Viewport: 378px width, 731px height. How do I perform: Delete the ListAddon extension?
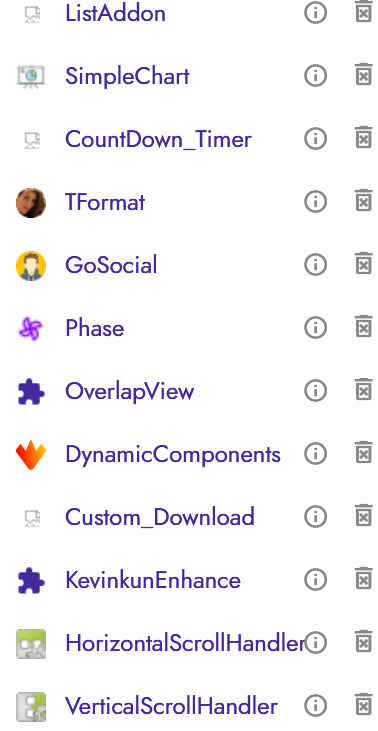pos(364,13)
